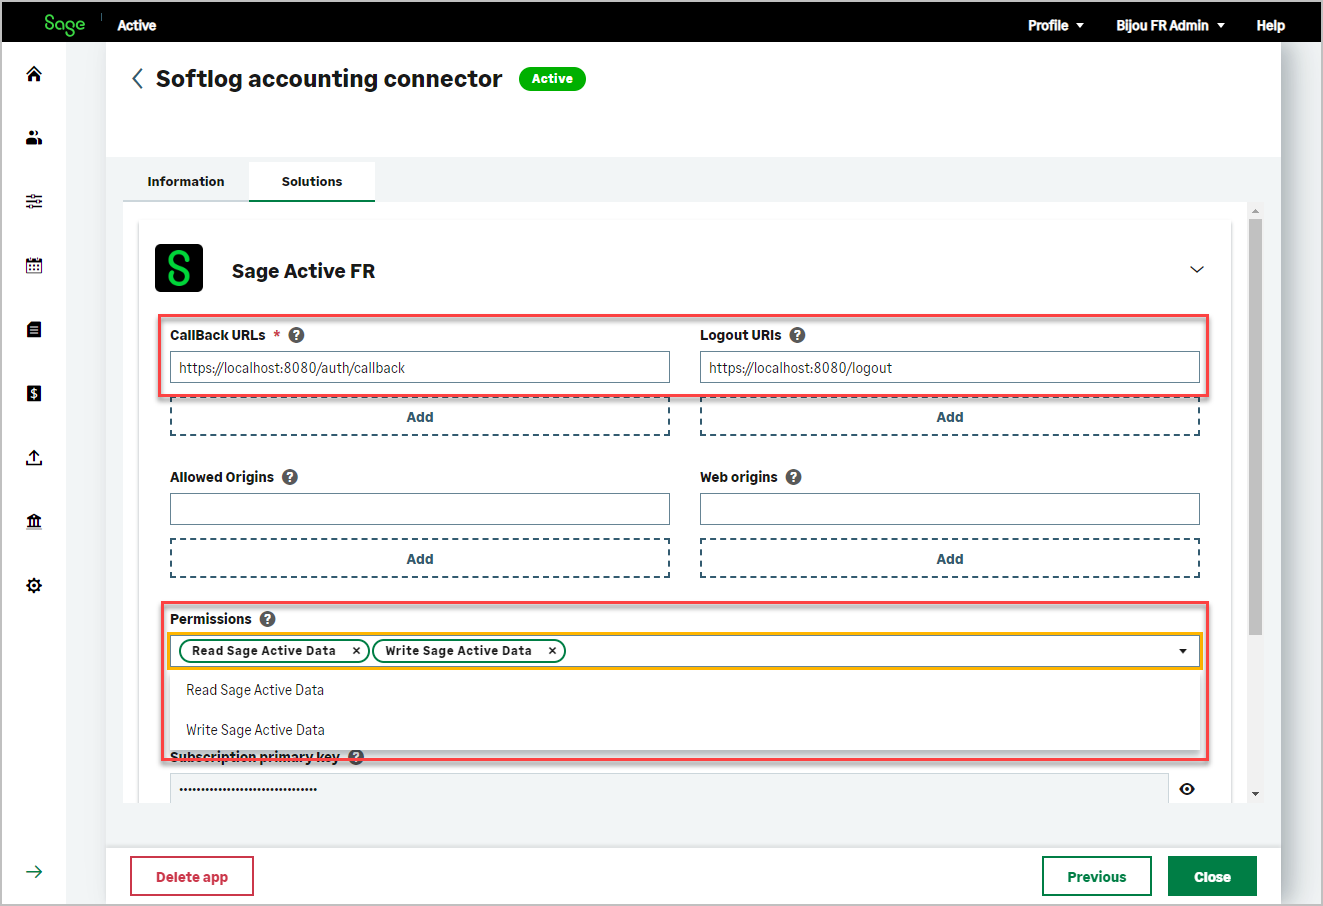
Task: Open the calendar icon in the sidebar
Action: pos(34,266)
